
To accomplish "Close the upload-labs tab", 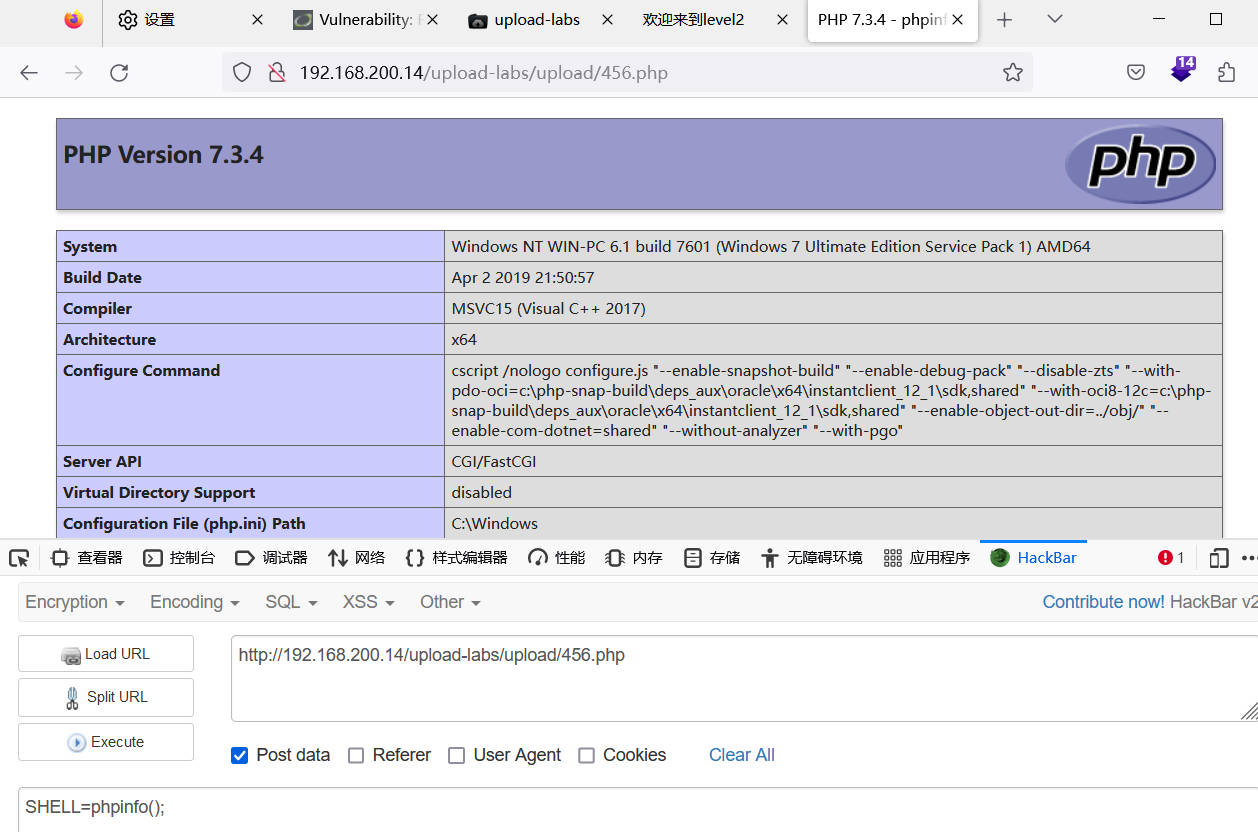I will (607, 20).
